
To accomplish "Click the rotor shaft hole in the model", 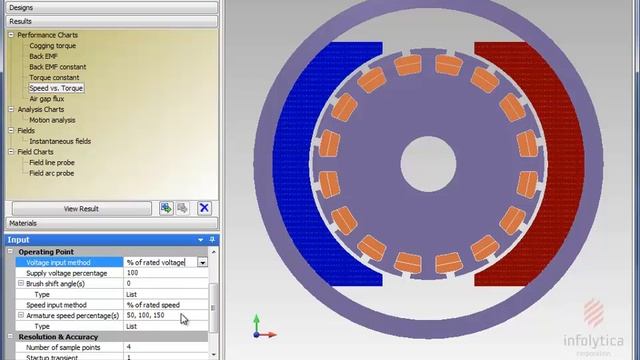I will coord(428,164).
